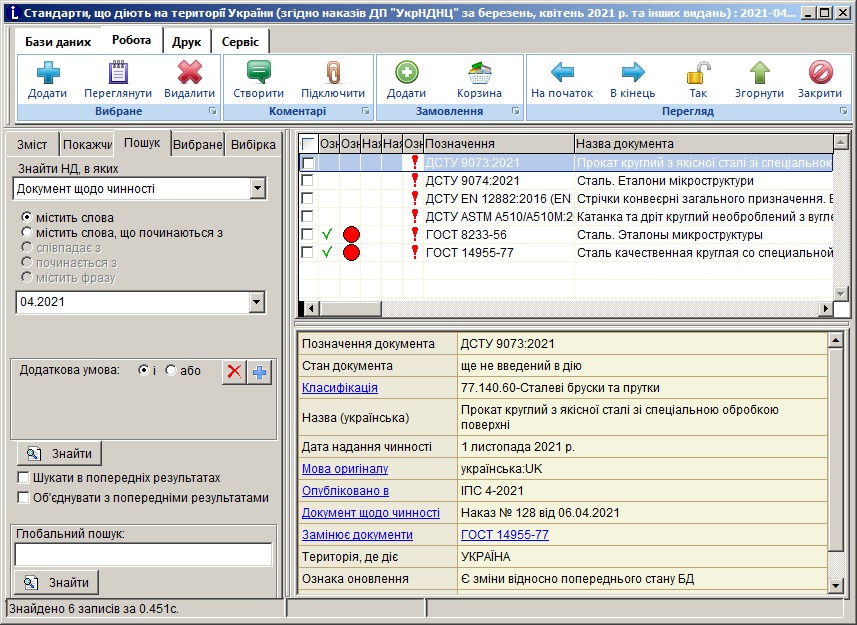Open the 'Опубліковано в' link
This screenshot has width=857, height=625.
point(345,491)
